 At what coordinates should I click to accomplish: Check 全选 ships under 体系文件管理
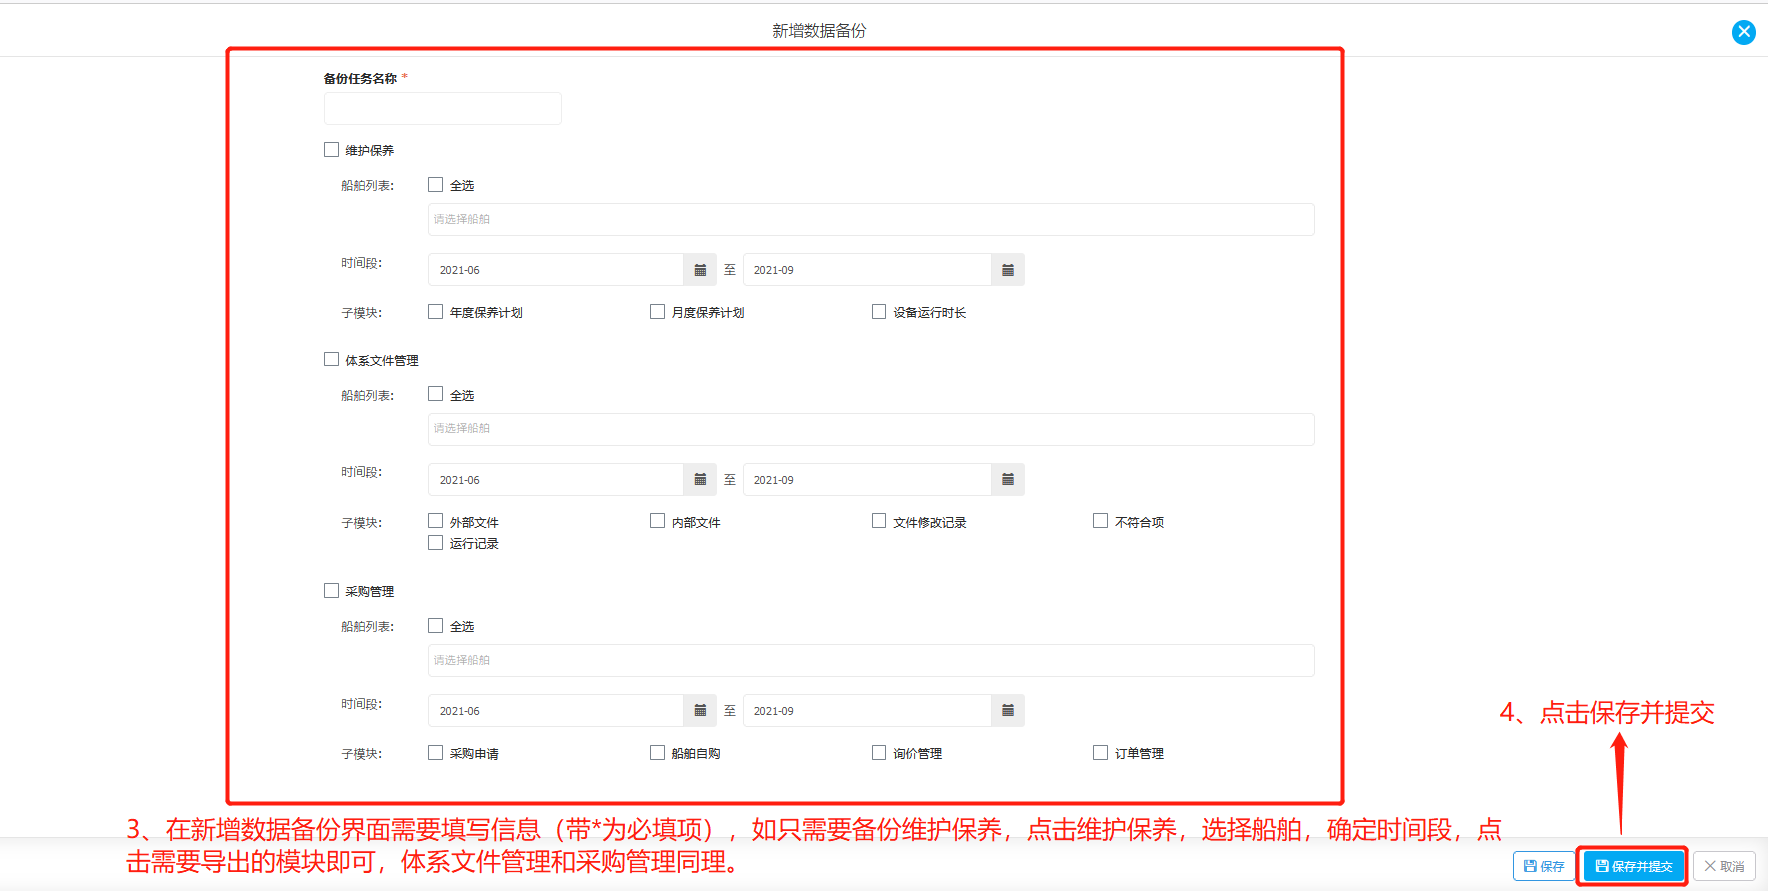(435, 394)
